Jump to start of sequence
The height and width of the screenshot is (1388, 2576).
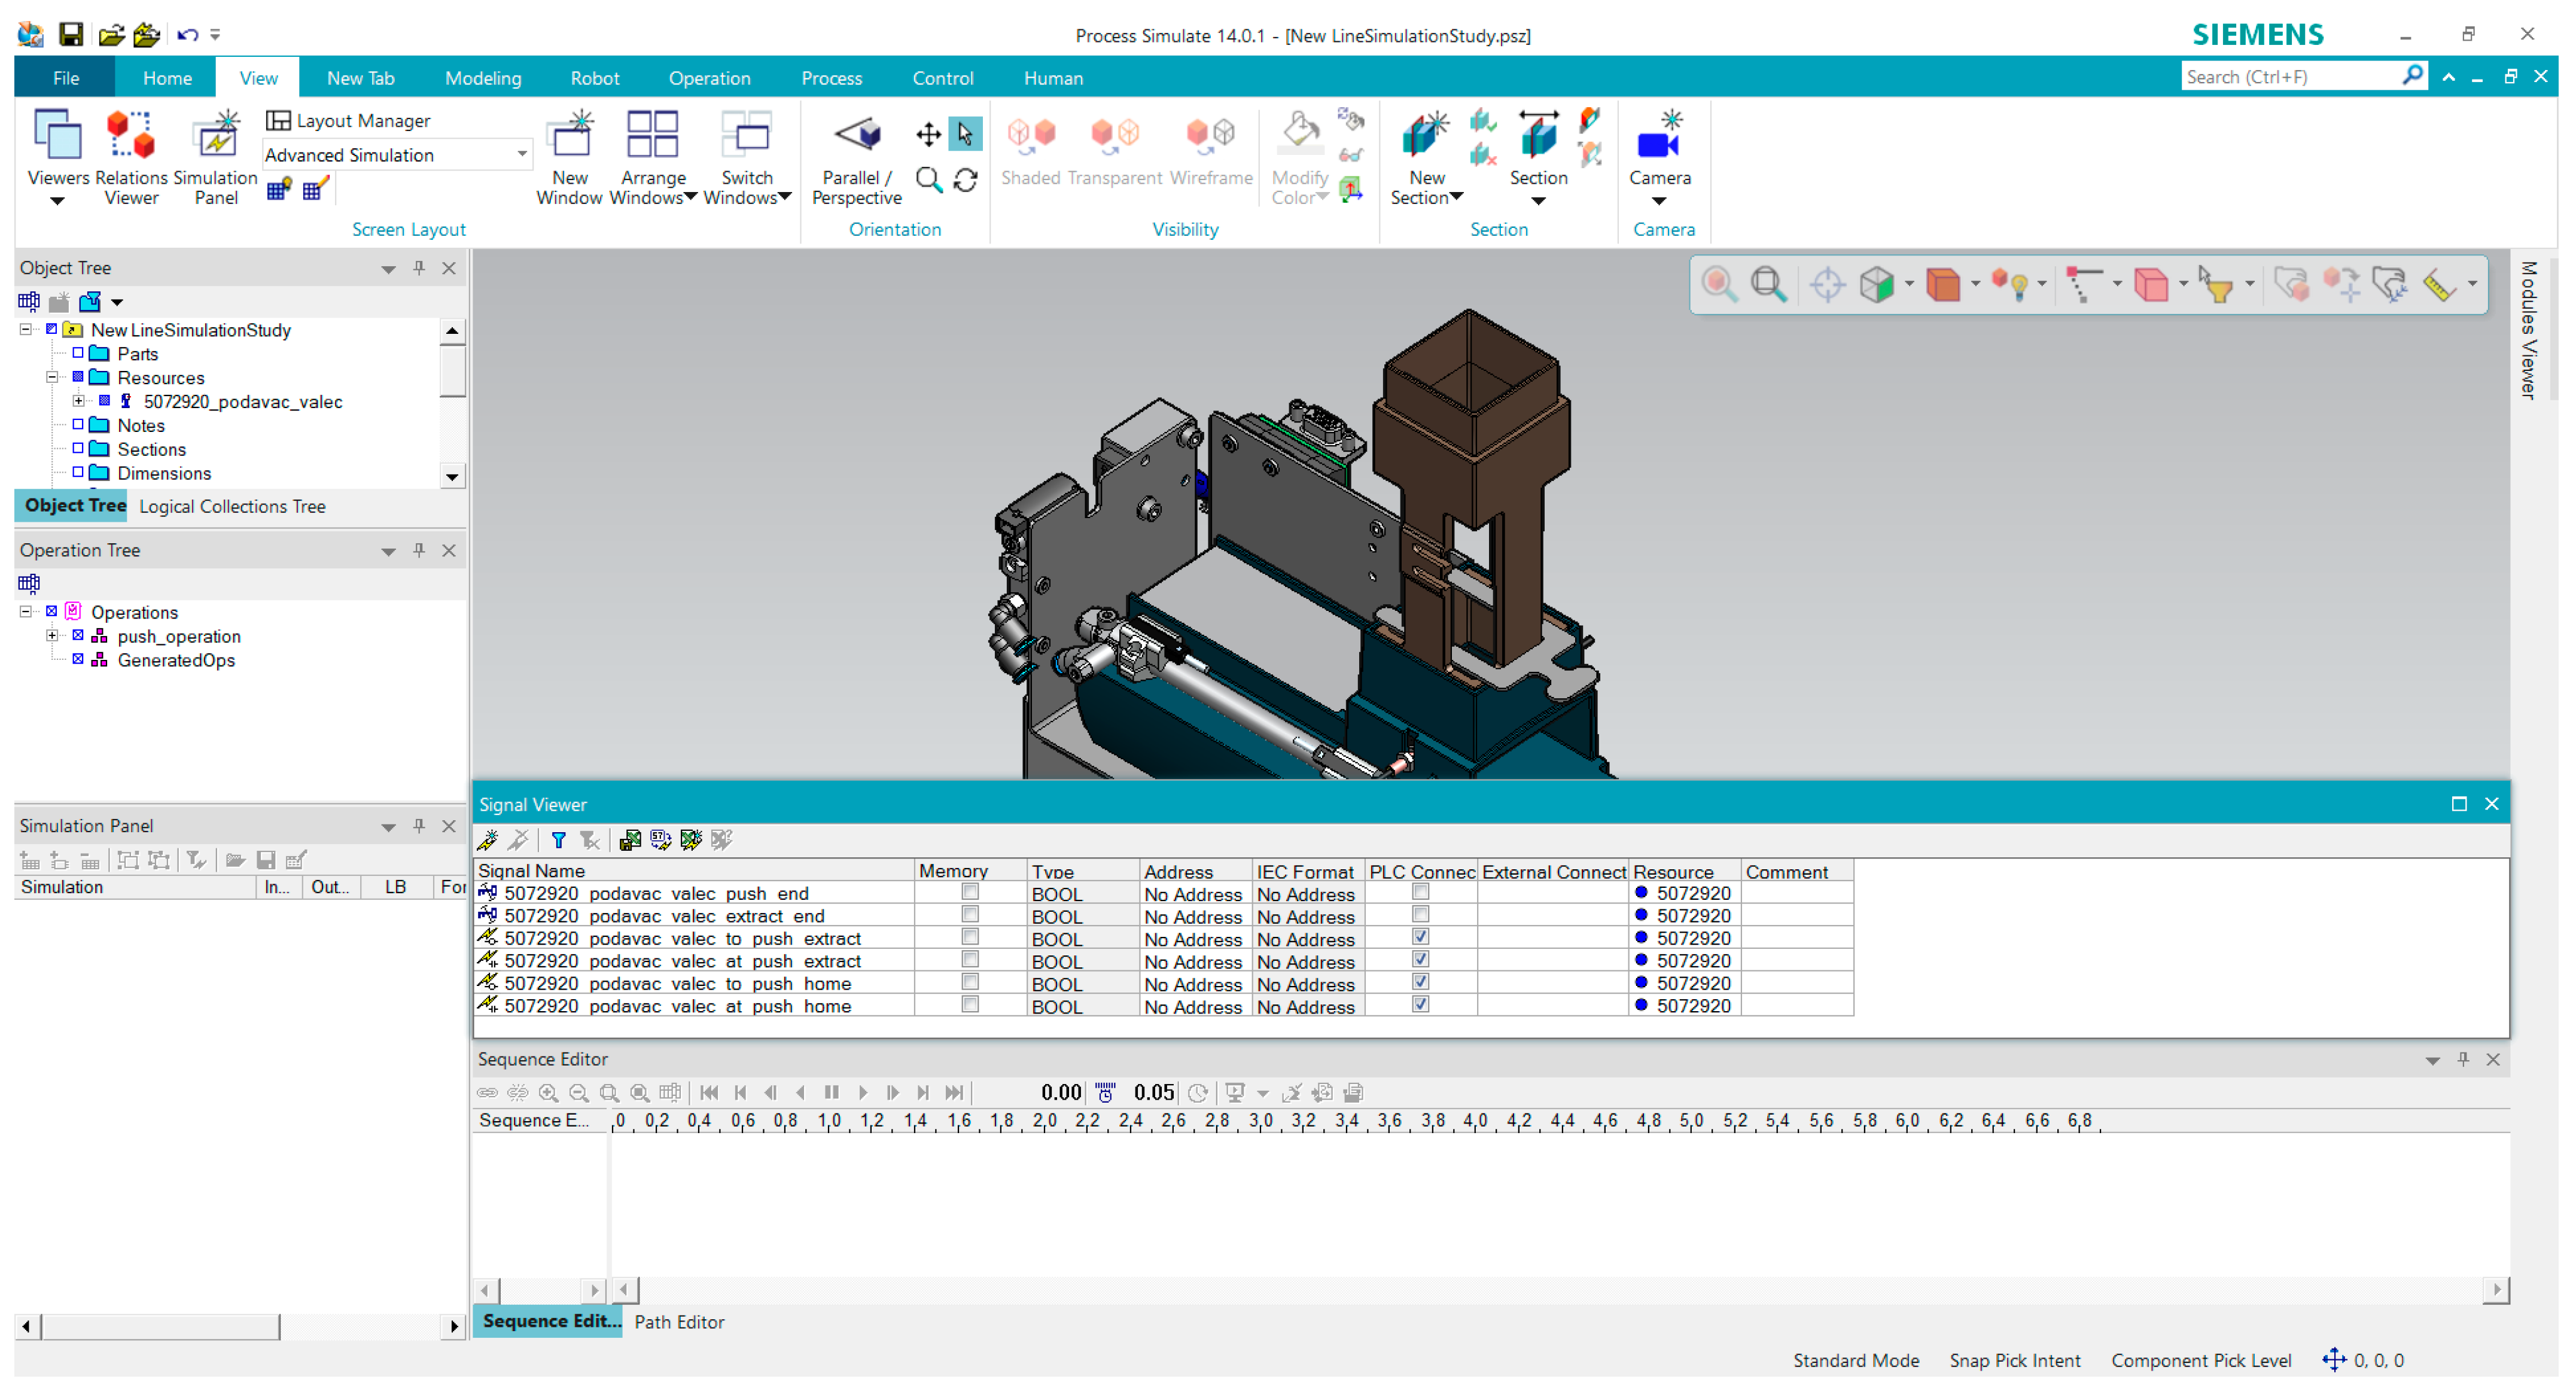pyautogui.click(x=709, y=1093)
